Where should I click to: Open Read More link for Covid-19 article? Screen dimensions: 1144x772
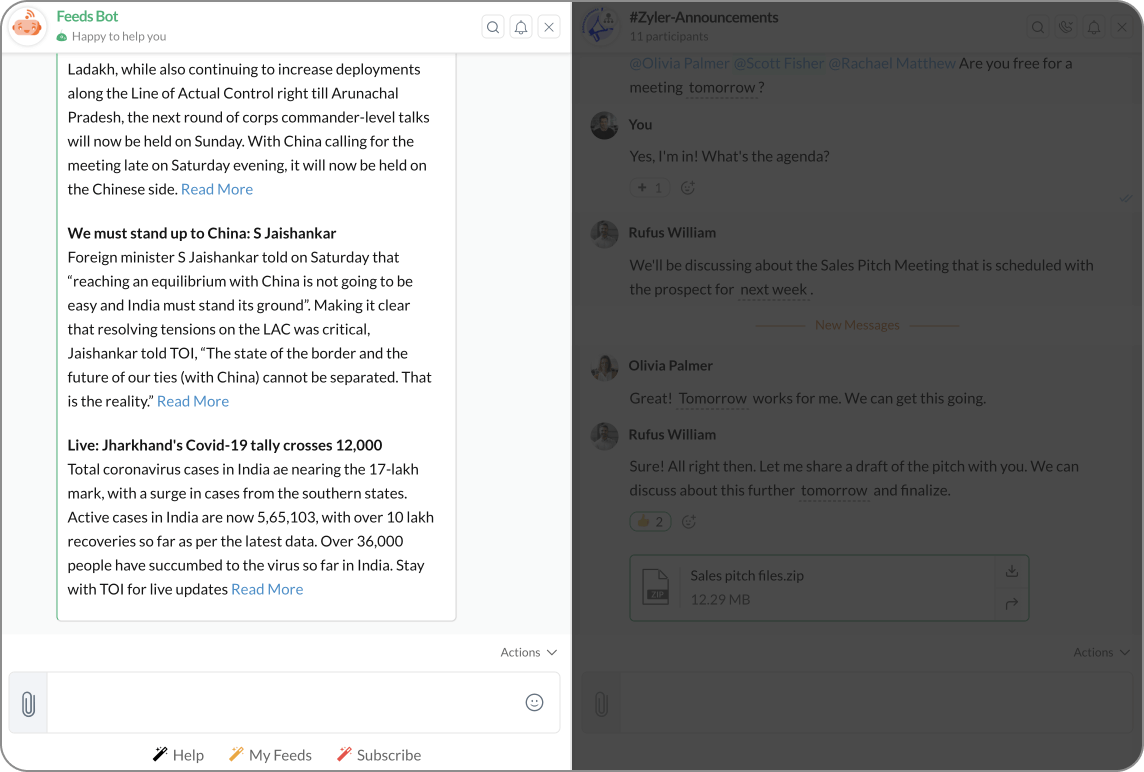pyautogui.click(x=267, y=589)
